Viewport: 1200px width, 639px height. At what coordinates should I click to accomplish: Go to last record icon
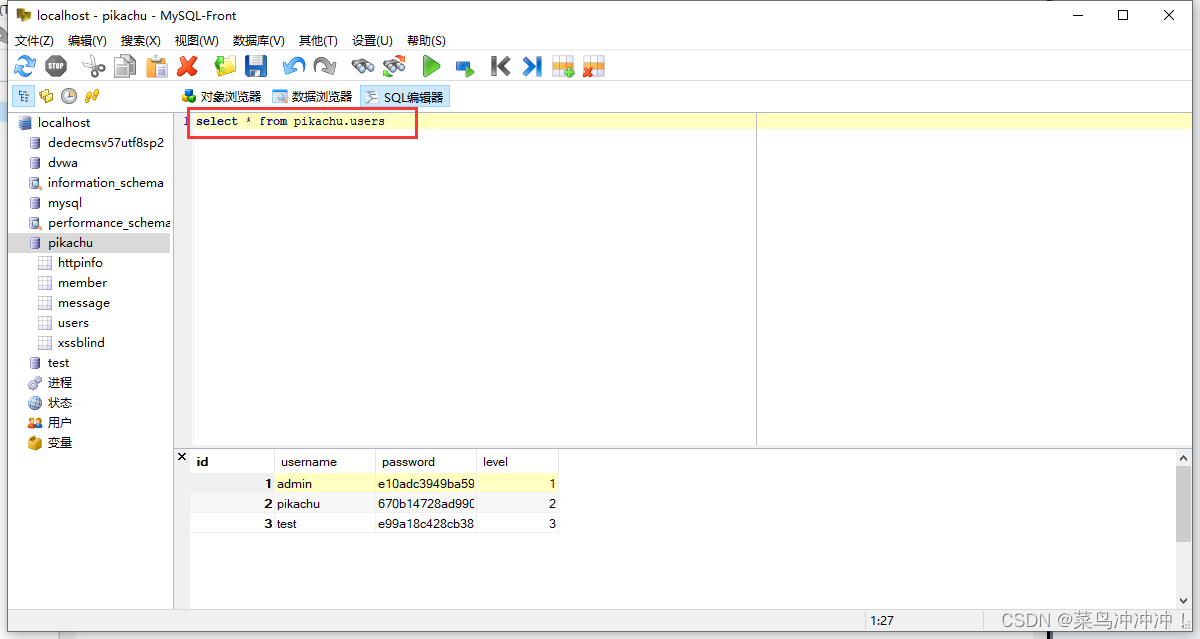click(532, 67)
